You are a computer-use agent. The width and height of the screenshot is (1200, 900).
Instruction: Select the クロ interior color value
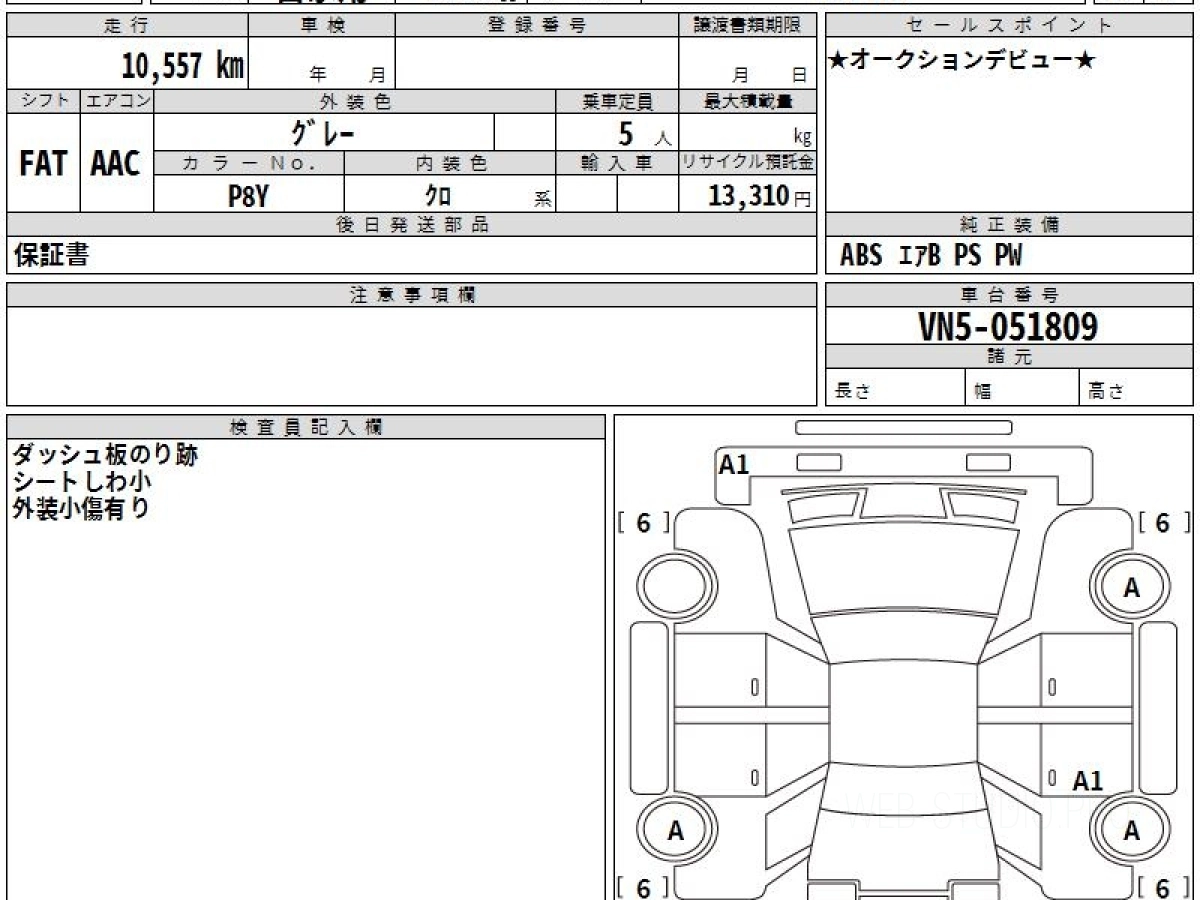pos(438,196)
